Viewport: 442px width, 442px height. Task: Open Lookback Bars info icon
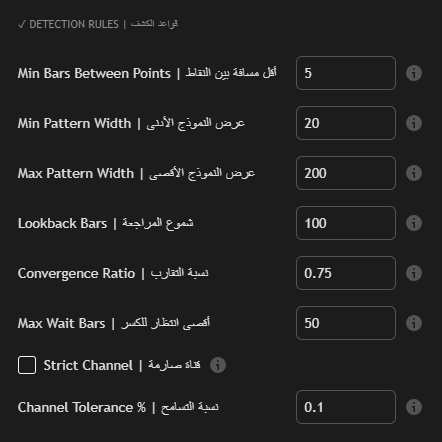tap(414, 223)
